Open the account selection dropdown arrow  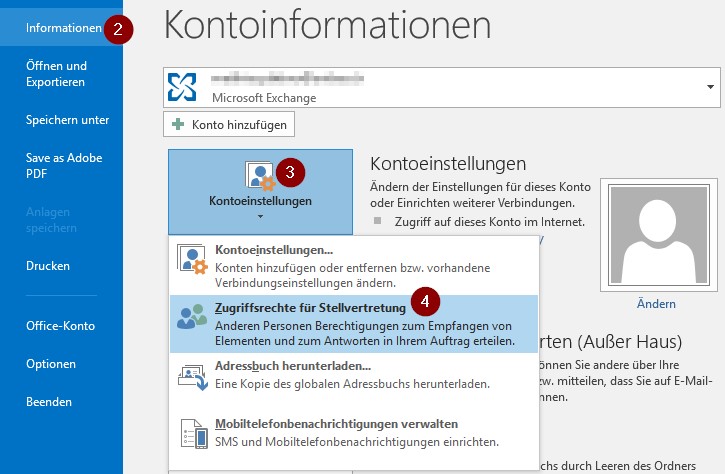[711, 88]
